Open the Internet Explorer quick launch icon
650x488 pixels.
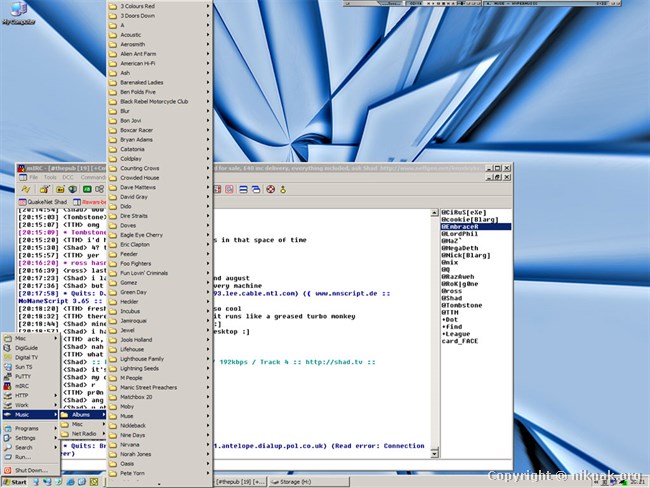(x=70, y=482)
